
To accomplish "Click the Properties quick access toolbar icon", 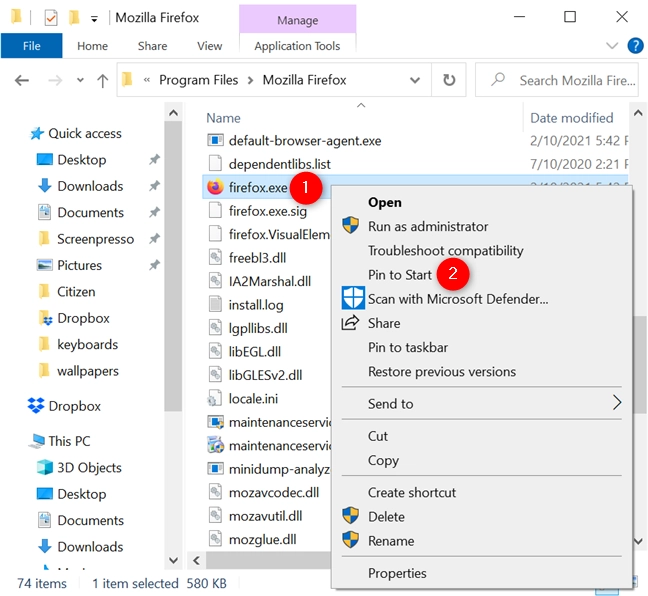I will pyautogui.click(x=51, y=18).
